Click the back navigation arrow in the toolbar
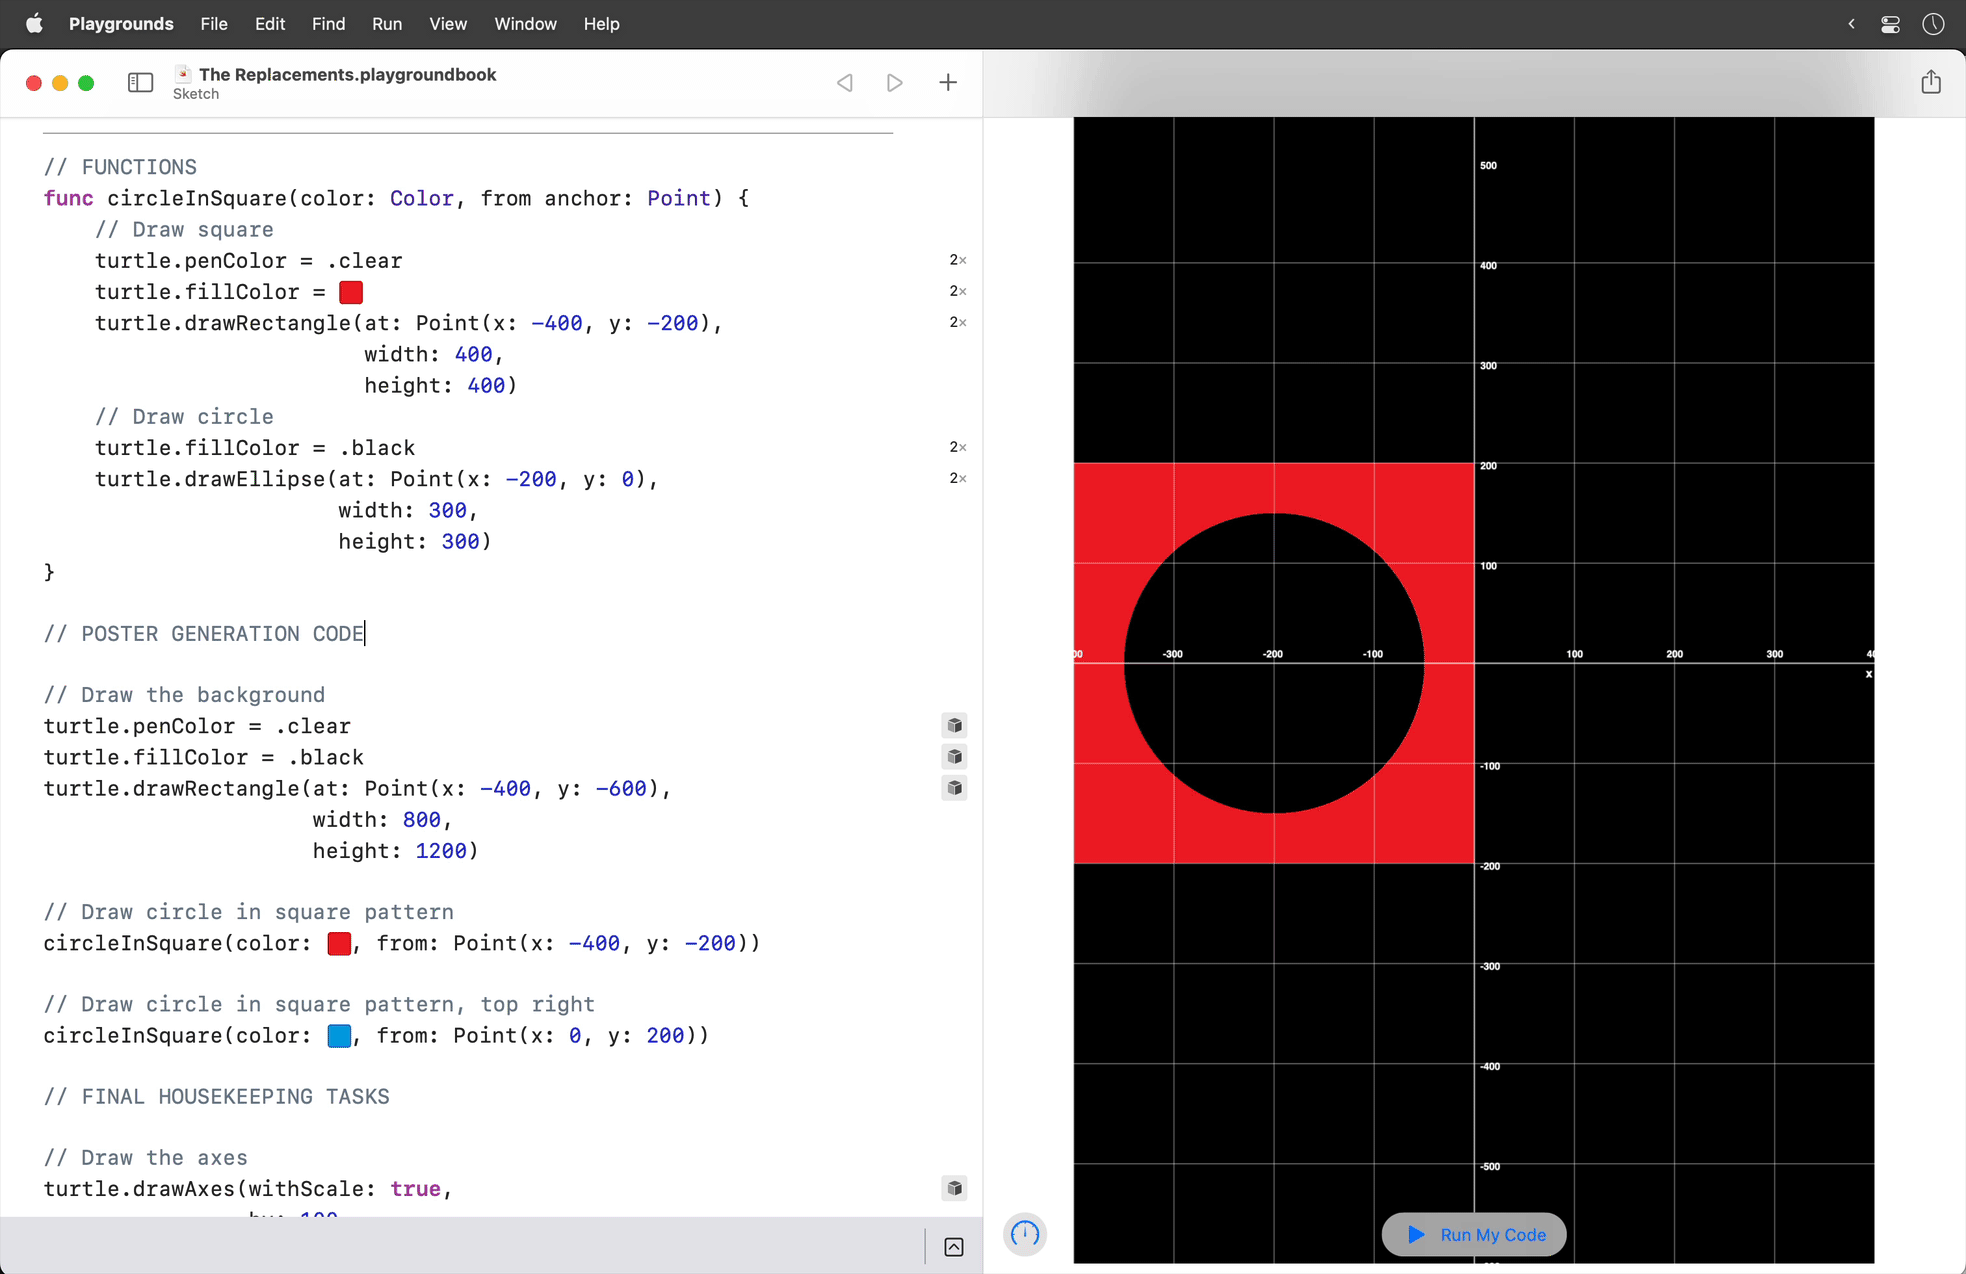 845,82
